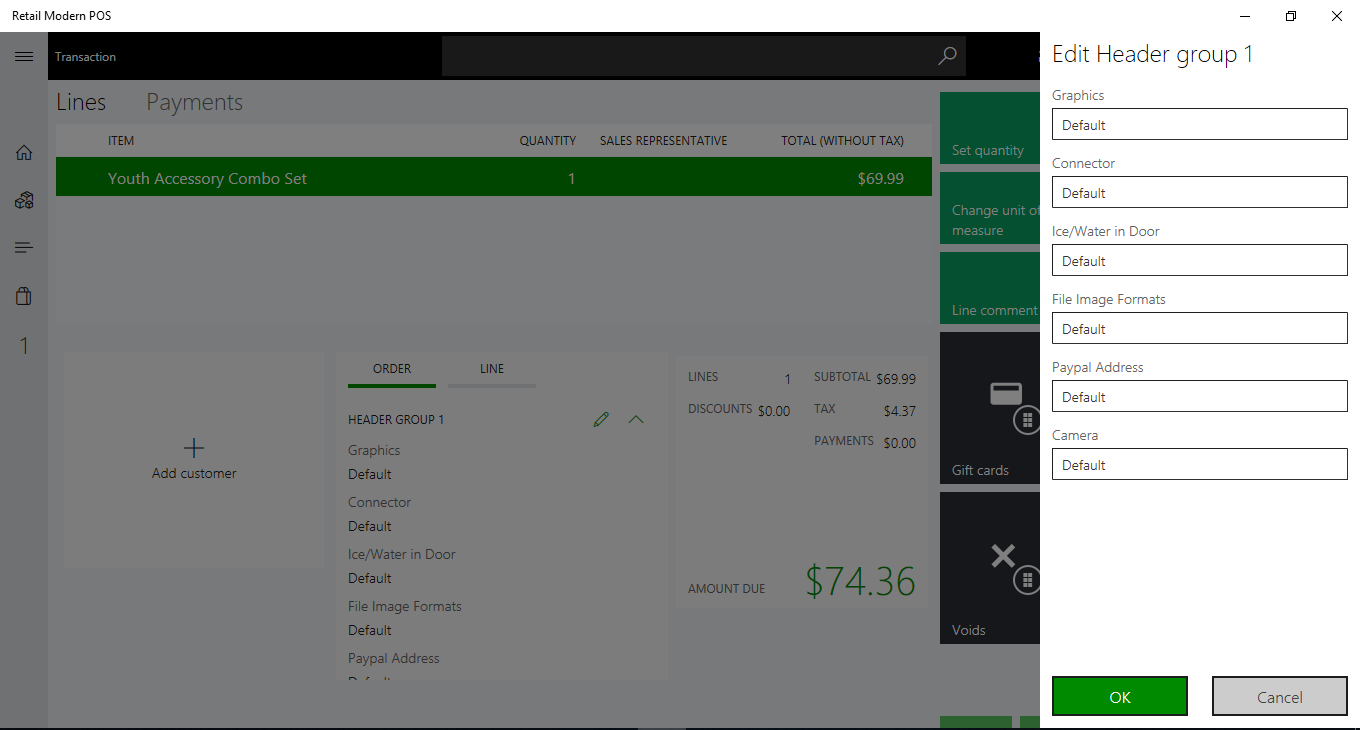Click the Voids X icon
The height and width of the screenshot is (730, 1360).
1003,555
